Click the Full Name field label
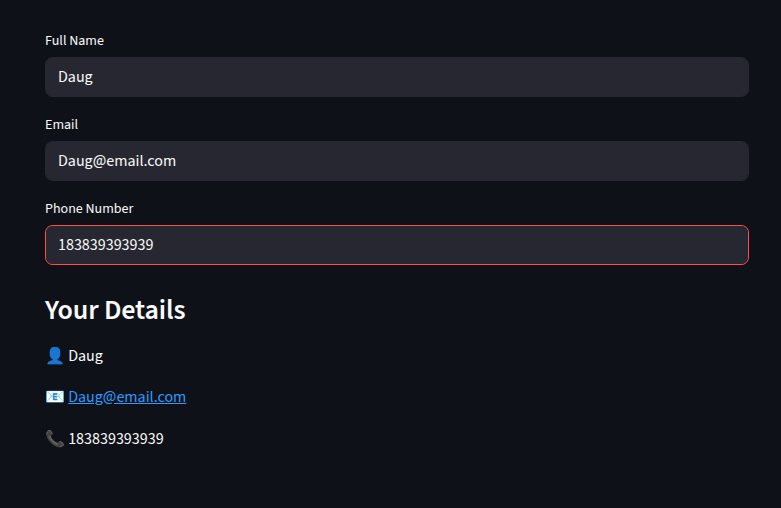Image resolution: width=781 pixels, height=508 pixels. (75, 40)
